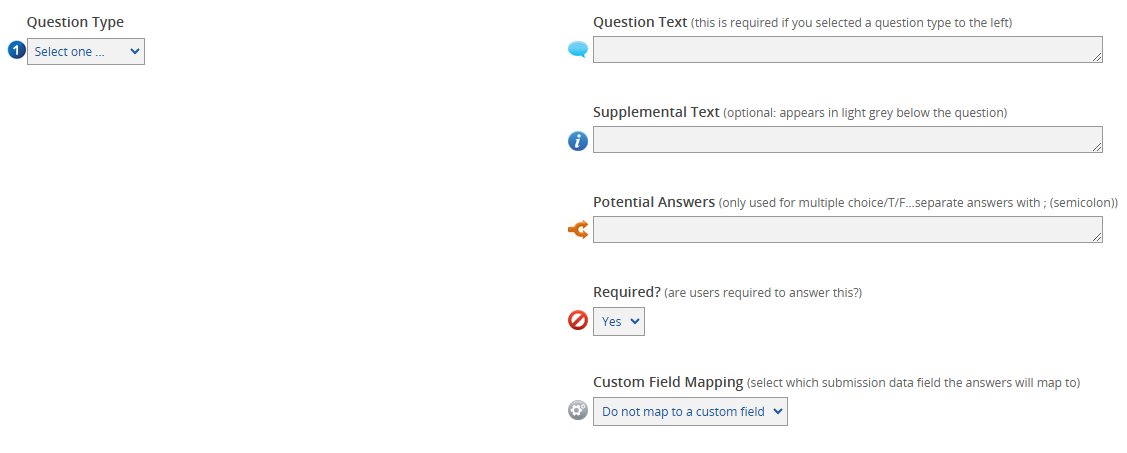Screen dimensions: 1127x453
Task: Click the 'Required?' label text
Action: pyautogui.click(x=627, y=292)
